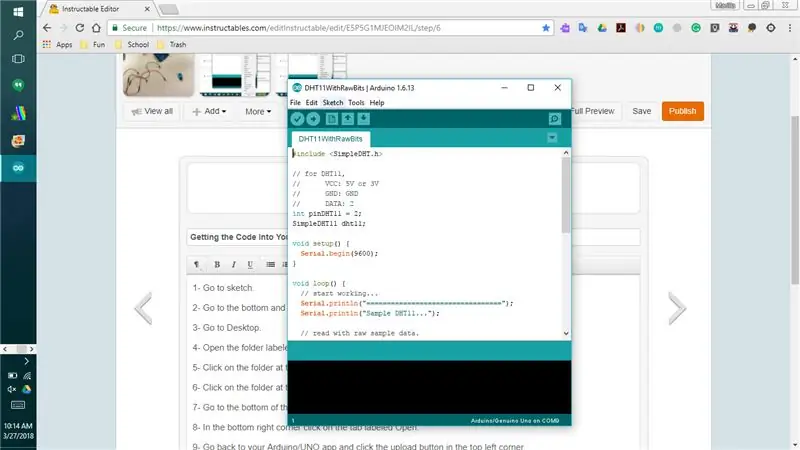Image resolution: width=800 pixels, height=450 pixels.
Task: Click the Adobe Acrobat extension icon
Action: [621, 28]
